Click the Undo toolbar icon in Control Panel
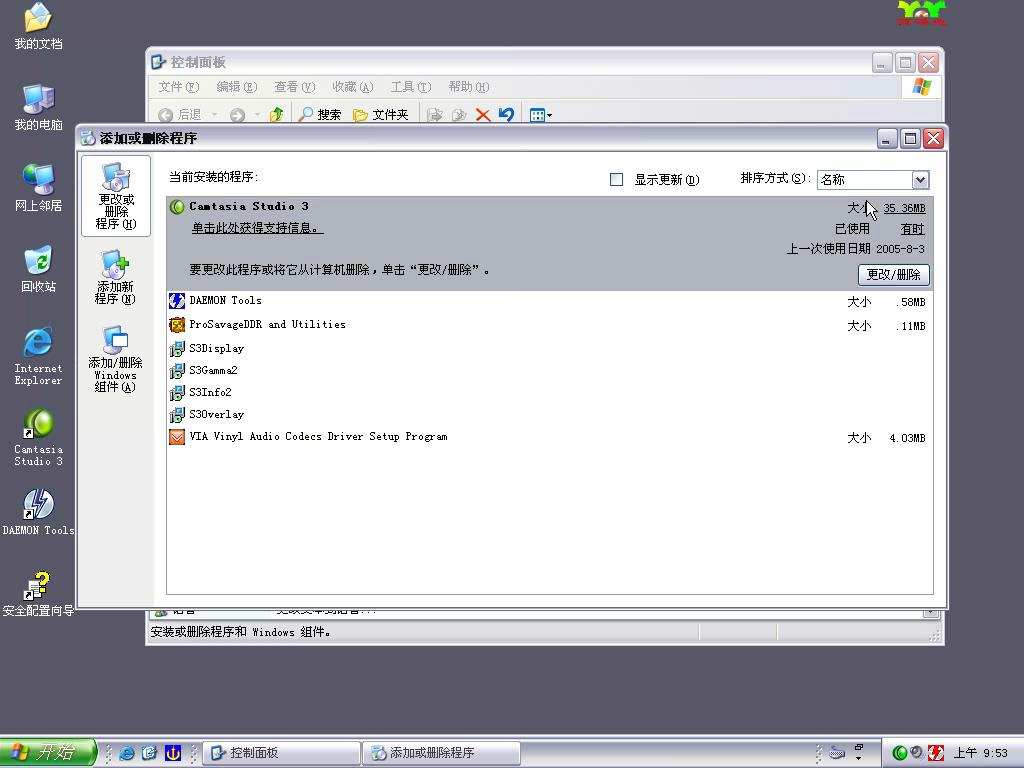Image resolution: width=1024 pixels, height=768 pixels. pyautogui.click(x=506, y=115)
